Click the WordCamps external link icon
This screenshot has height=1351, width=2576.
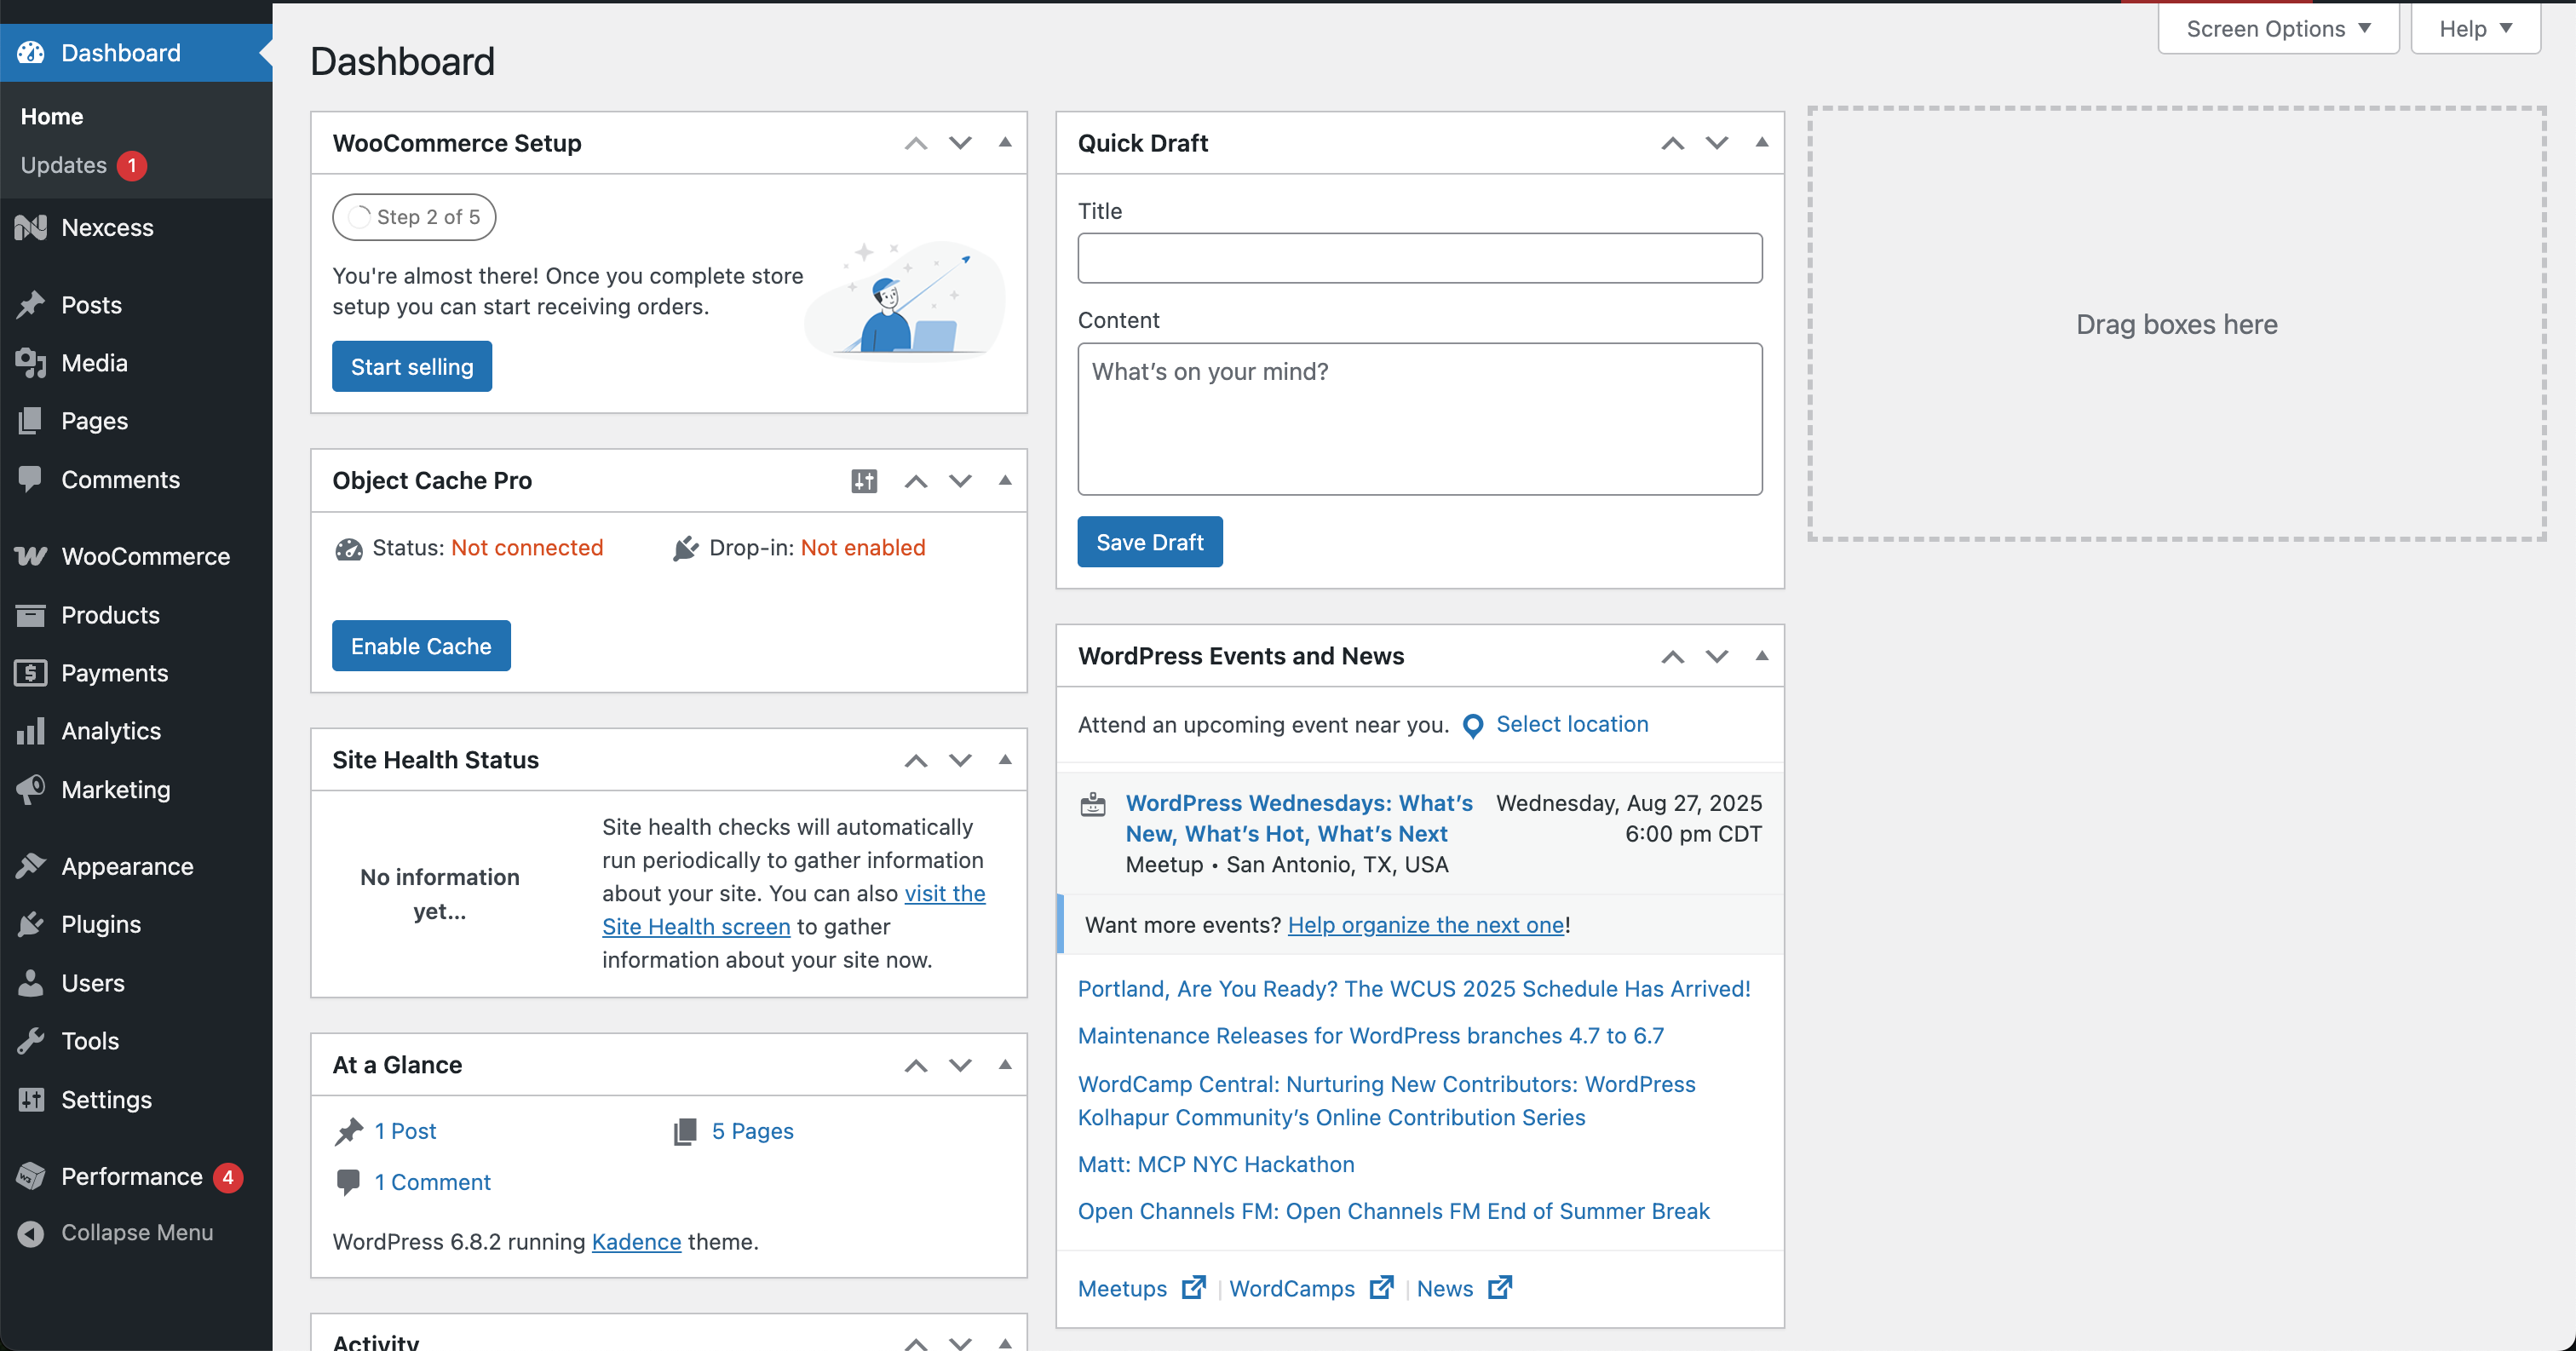1382,1288
